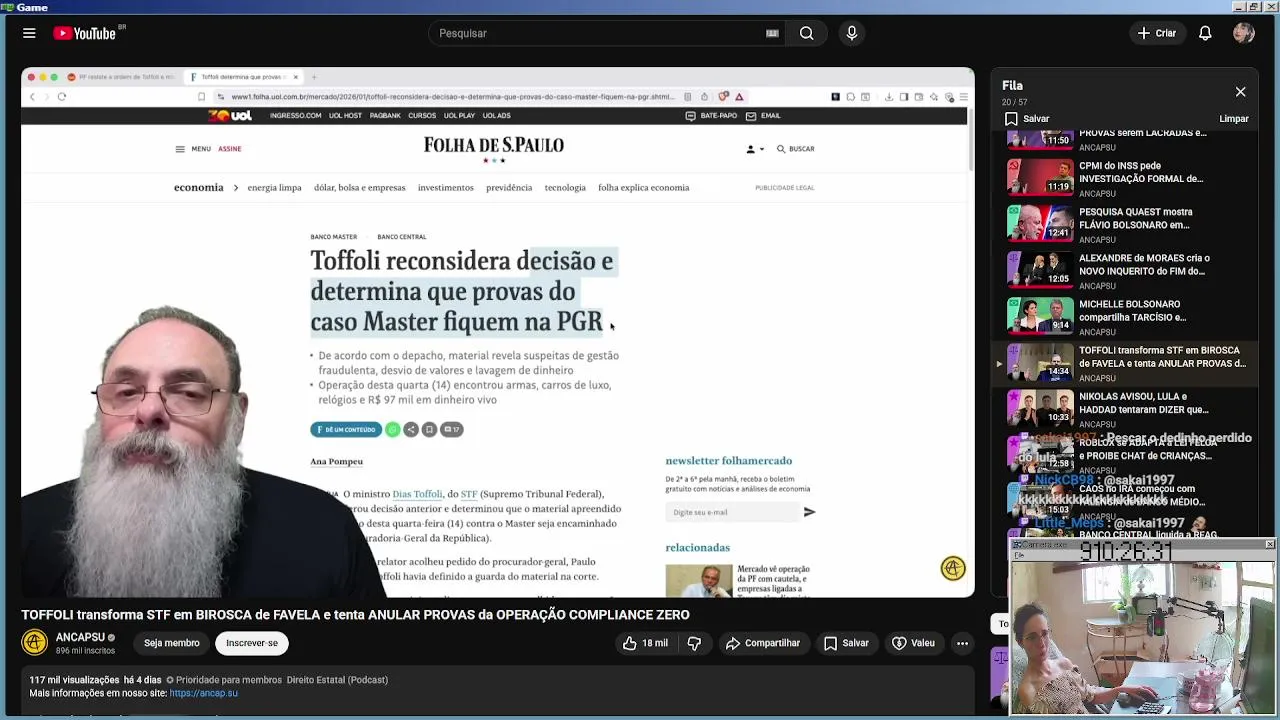Close the webcam overlay window
This screenshot has height=720, width=1280.
click(x=1269, y=544)
